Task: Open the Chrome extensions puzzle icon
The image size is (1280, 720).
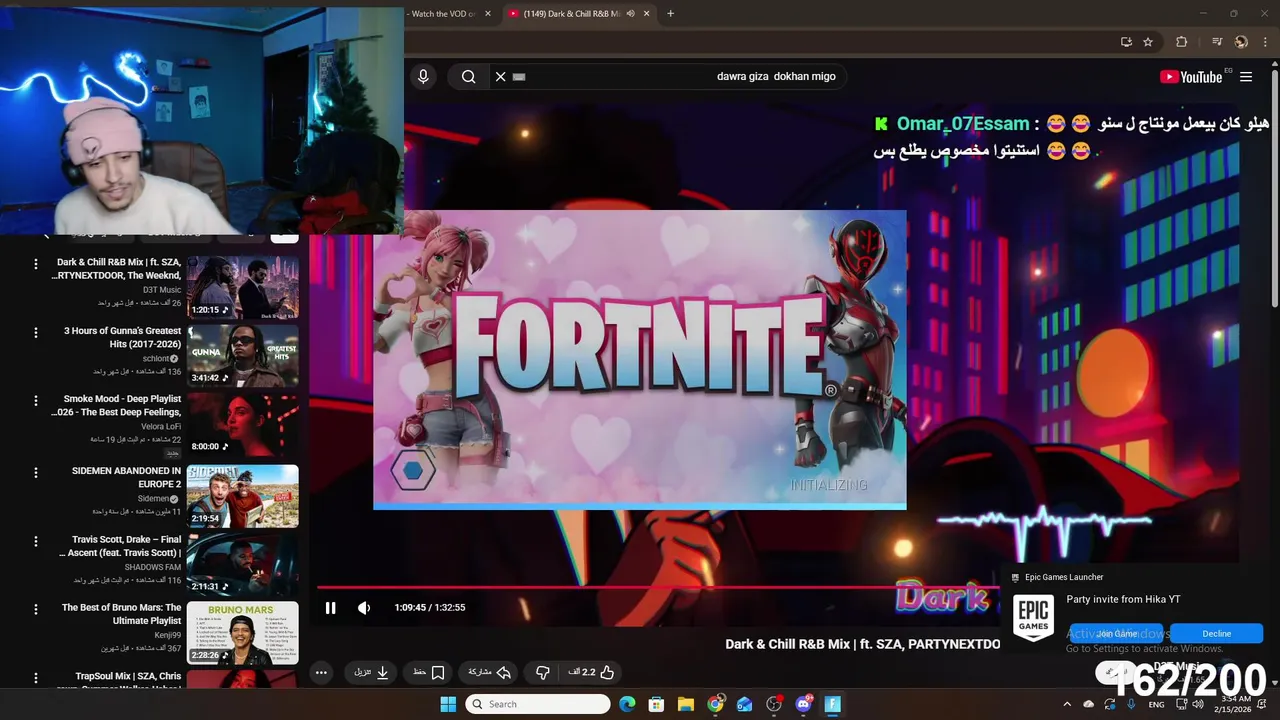Action: [1181, 42]
